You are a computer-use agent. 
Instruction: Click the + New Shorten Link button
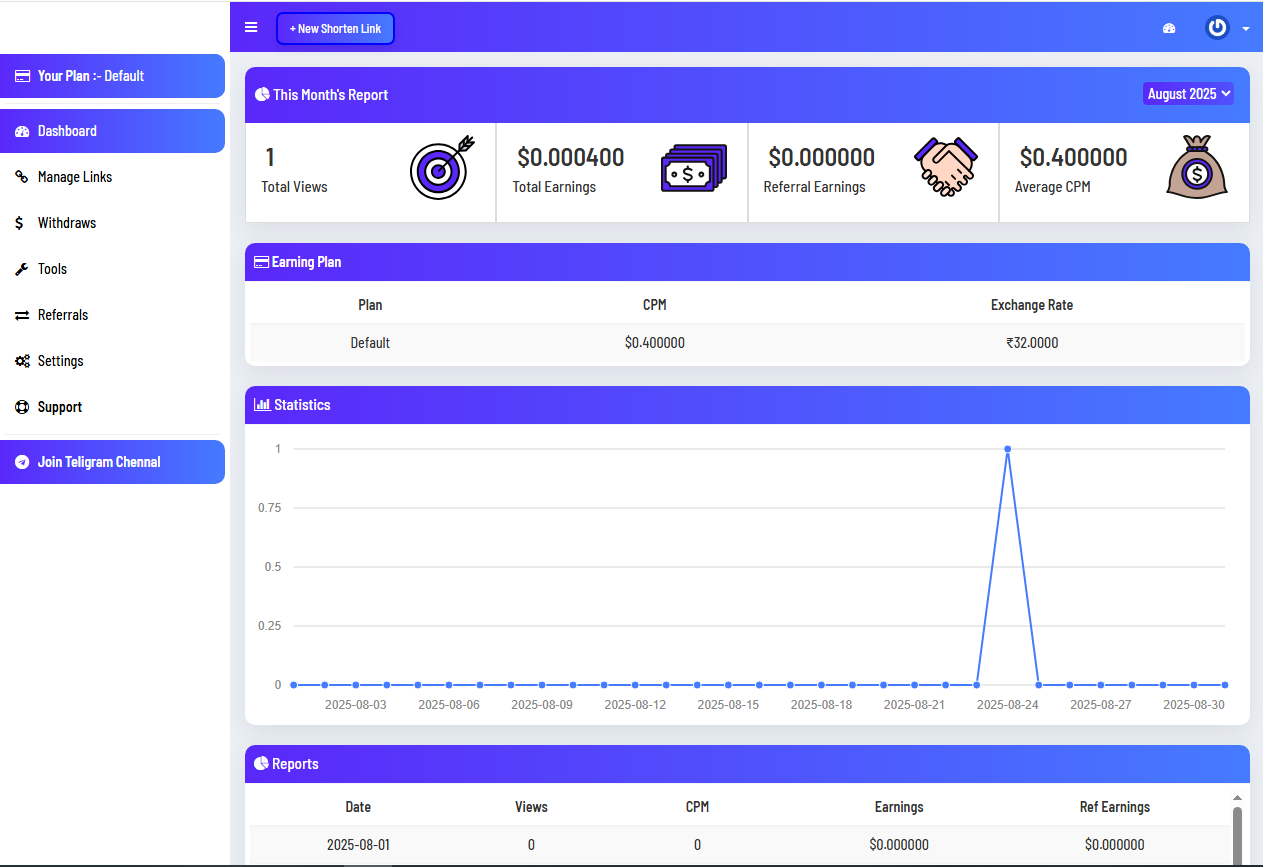tap(335, 29)
